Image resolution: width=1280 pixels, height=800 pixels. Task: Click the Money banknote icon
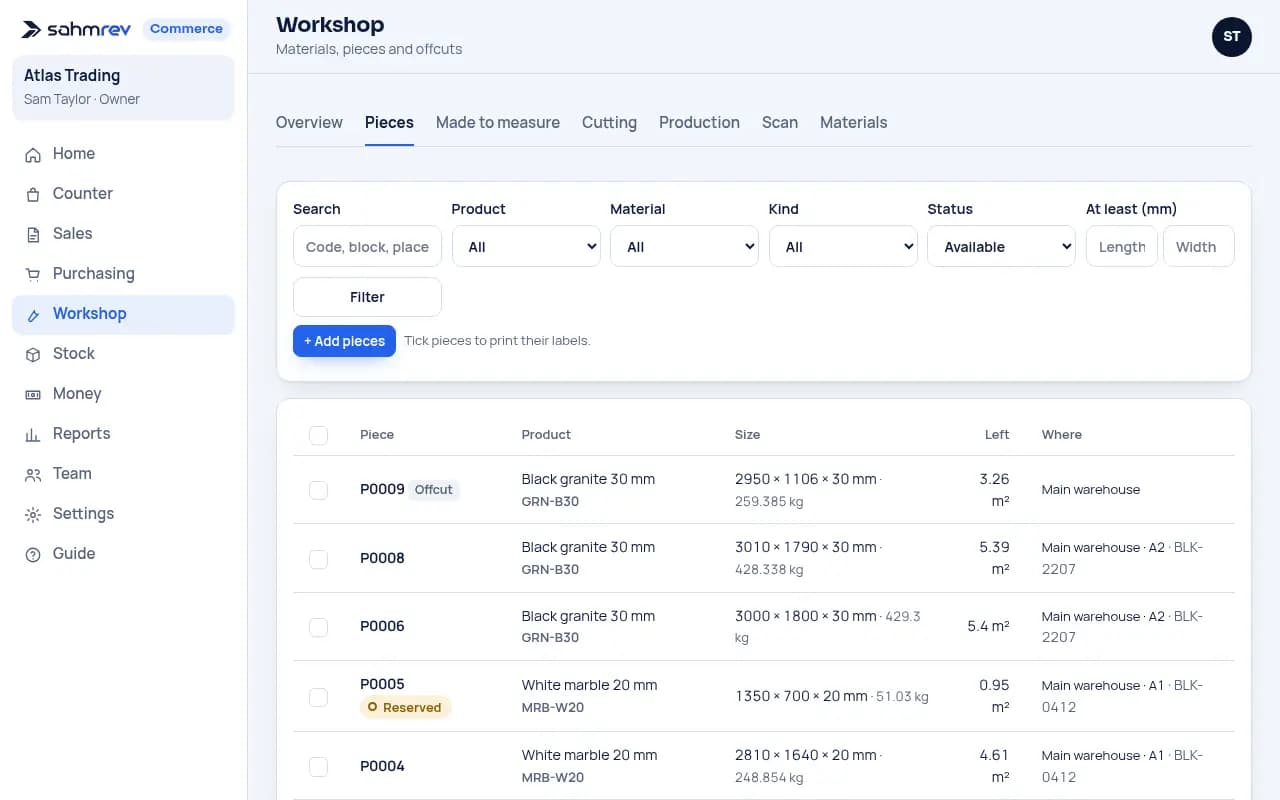33,394
